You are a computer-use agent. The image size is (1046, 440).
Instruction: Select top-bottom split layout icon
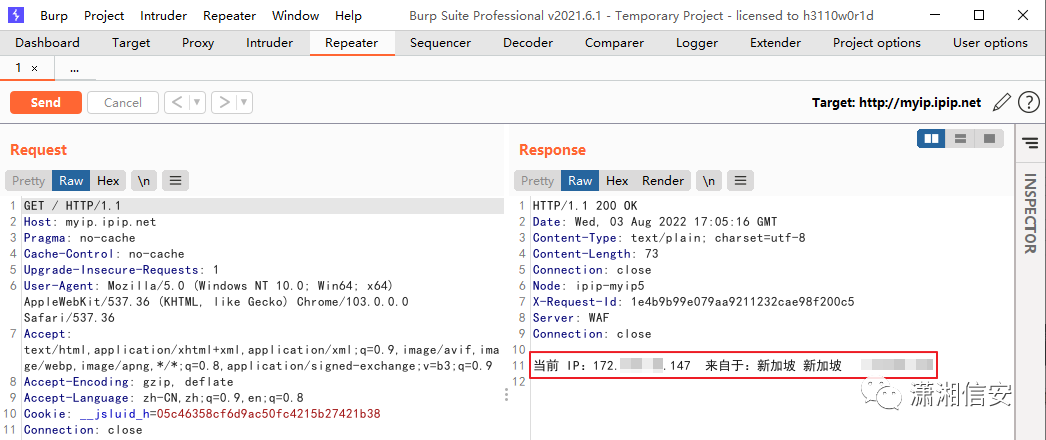click(961, 139)
